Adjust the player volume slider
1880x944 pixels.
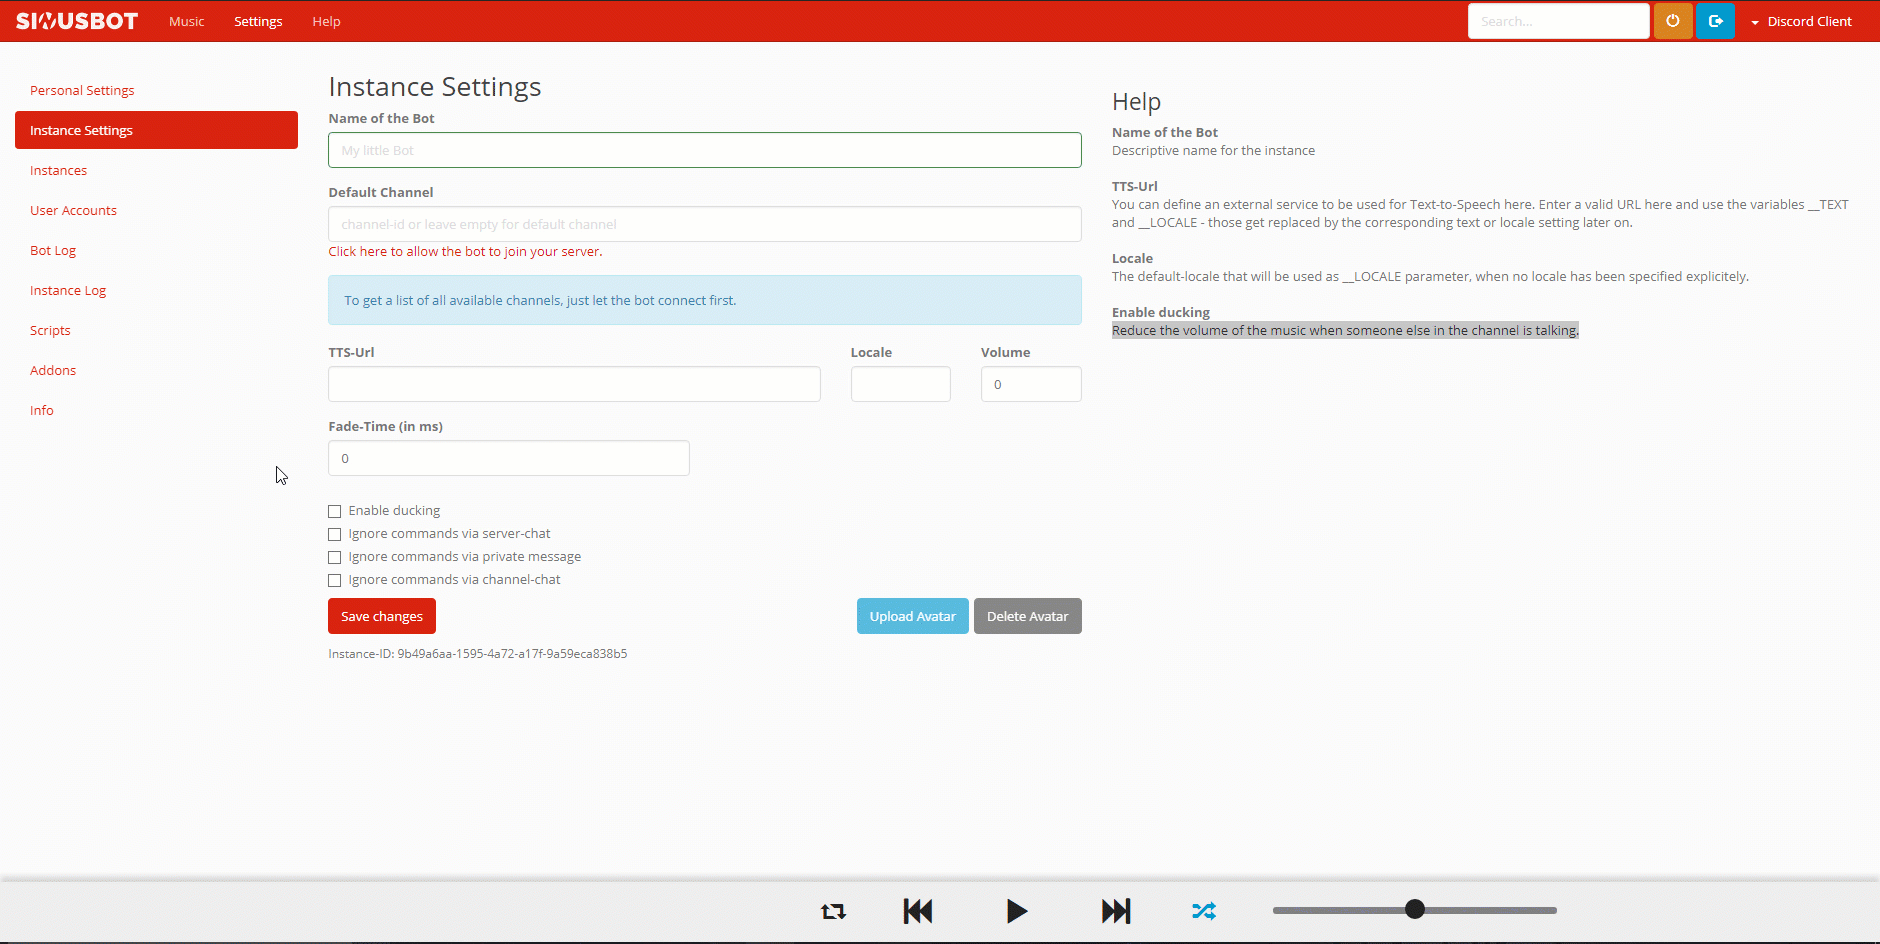click(1414, 910)
